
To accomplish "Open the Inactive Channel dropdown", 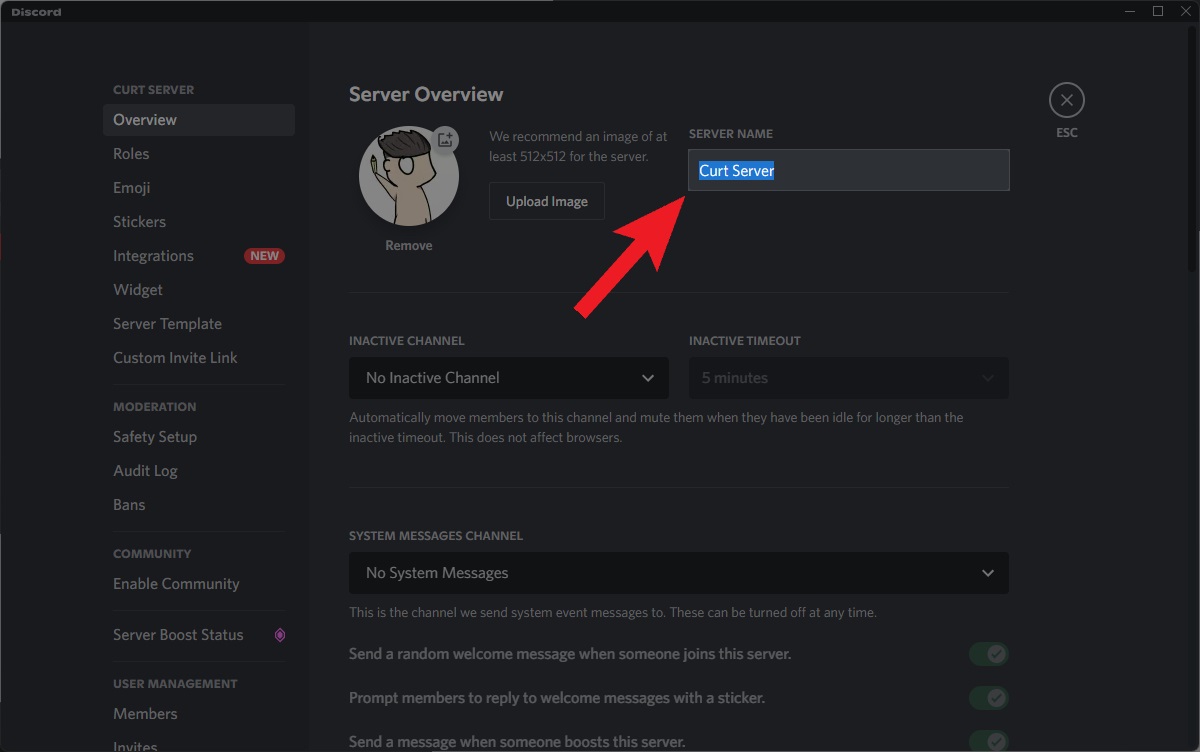I will pos(508,378).
